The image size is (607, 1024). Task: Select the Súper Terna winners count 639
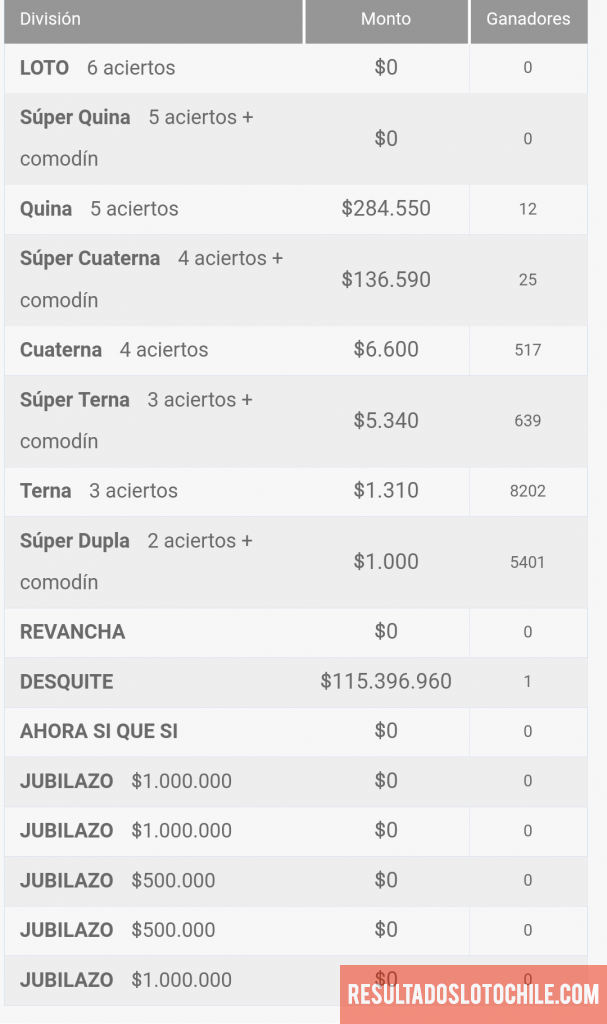click(x=528, y=421)
